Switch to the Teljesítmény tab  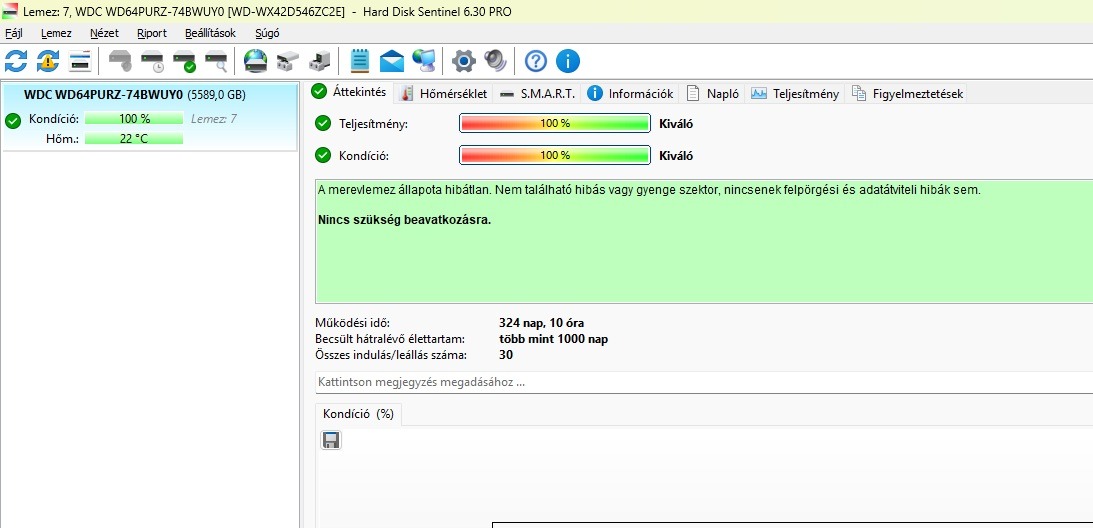point(795,93)
